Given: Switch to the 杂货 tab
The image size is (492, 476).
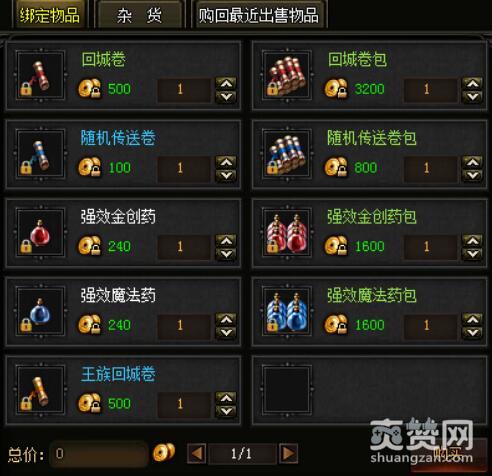Looking at the screenshot, I should [140, 15].
